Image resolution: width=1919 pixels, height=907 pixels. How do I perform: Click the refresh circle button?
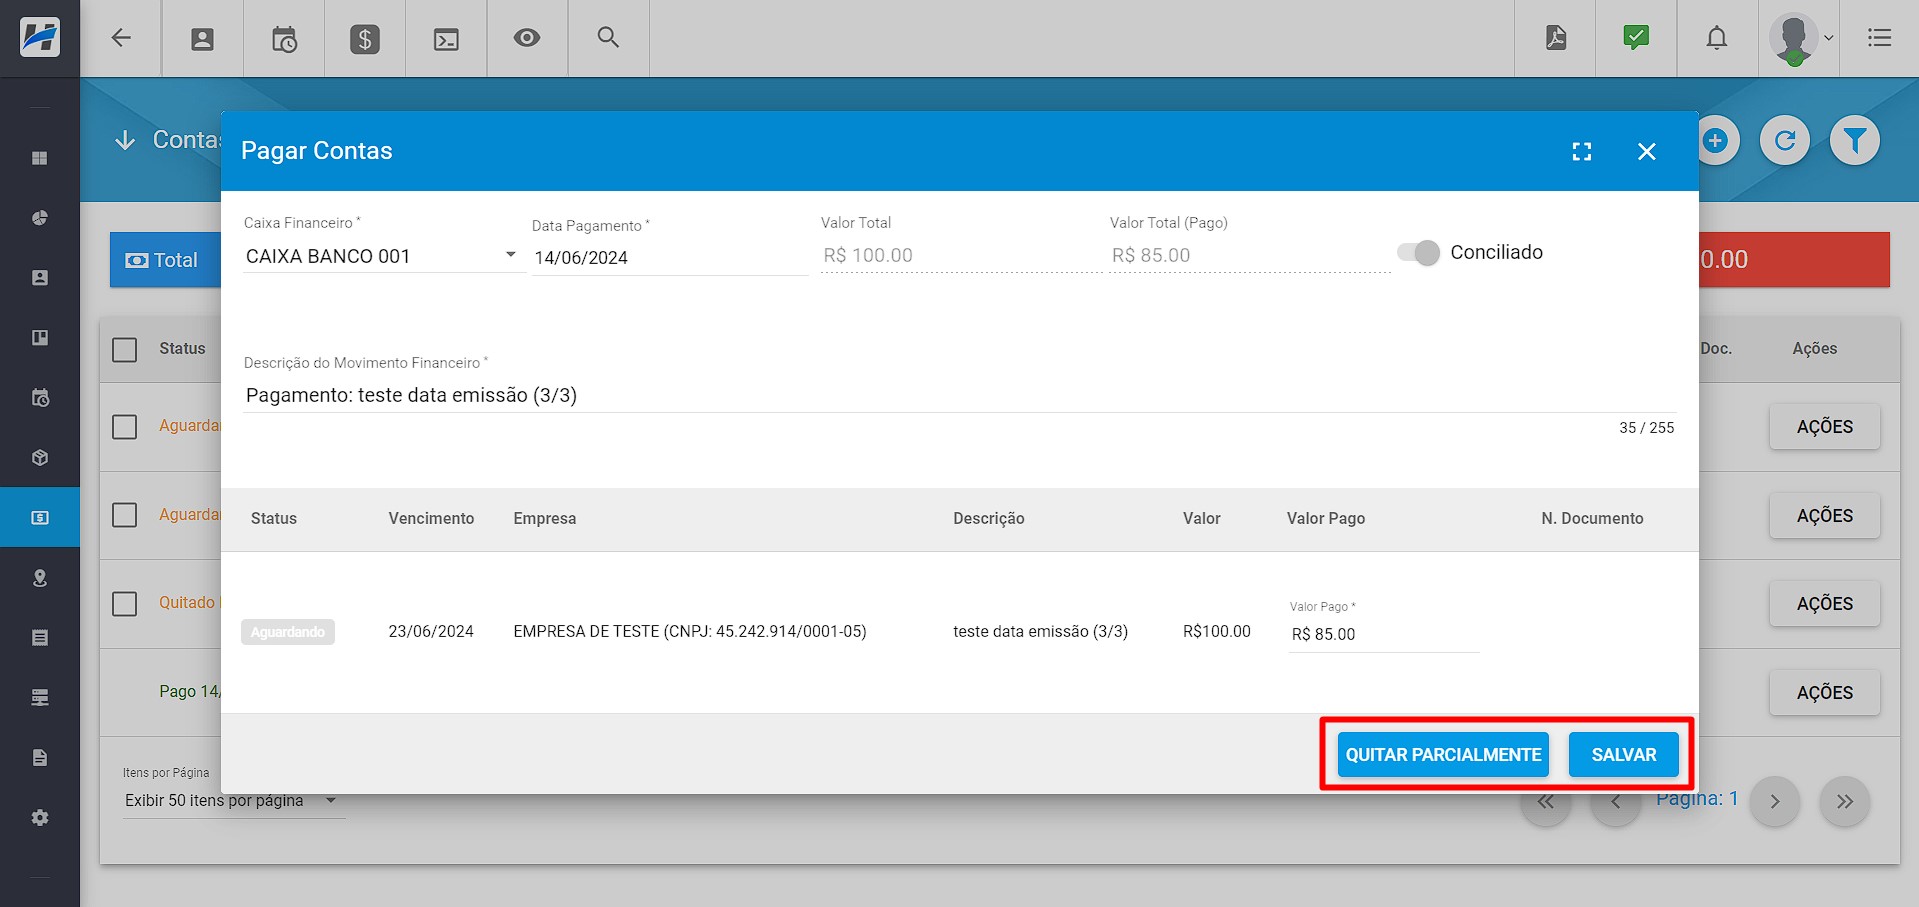click(1785, 141)
